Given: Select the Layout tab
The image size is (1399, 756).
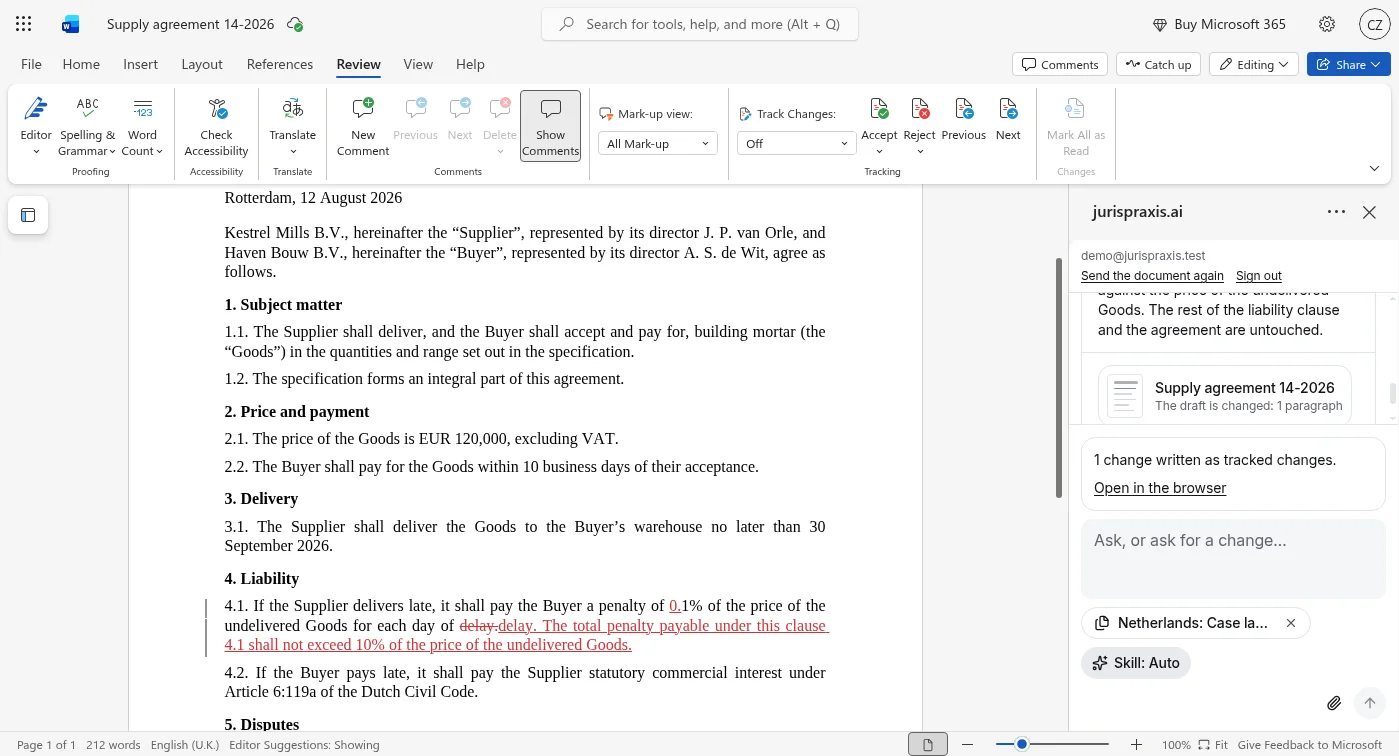Looking at the screenshot, I should click(x=202, y=64).
